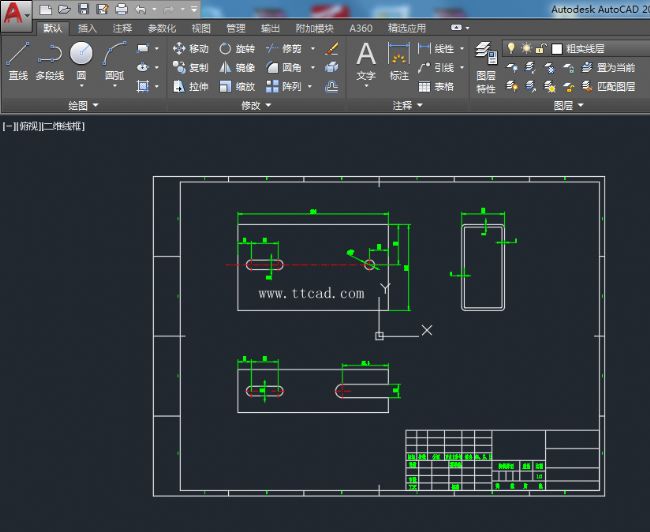Viewport: 650px width, 532px height.
Task: Toggle 粗实线层 padlock lock state
Action: (x=541, y=49)
